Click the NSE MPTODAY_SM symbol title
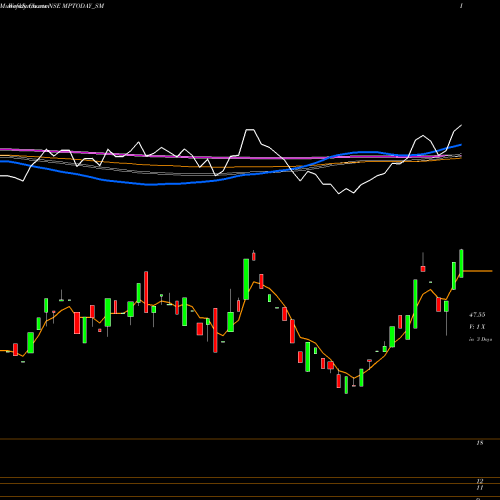500x500 pixels. (76, 6)
